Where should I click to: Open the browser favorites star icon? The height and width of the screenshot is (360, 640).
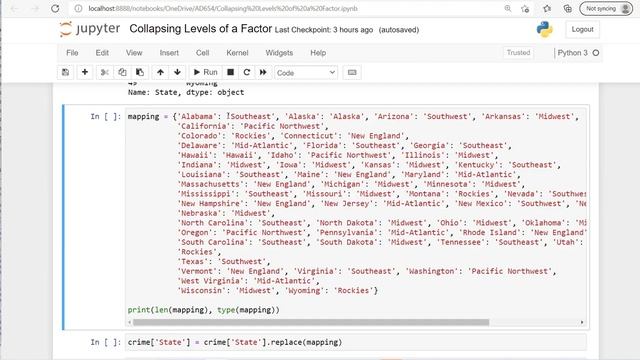coord(547,8)
